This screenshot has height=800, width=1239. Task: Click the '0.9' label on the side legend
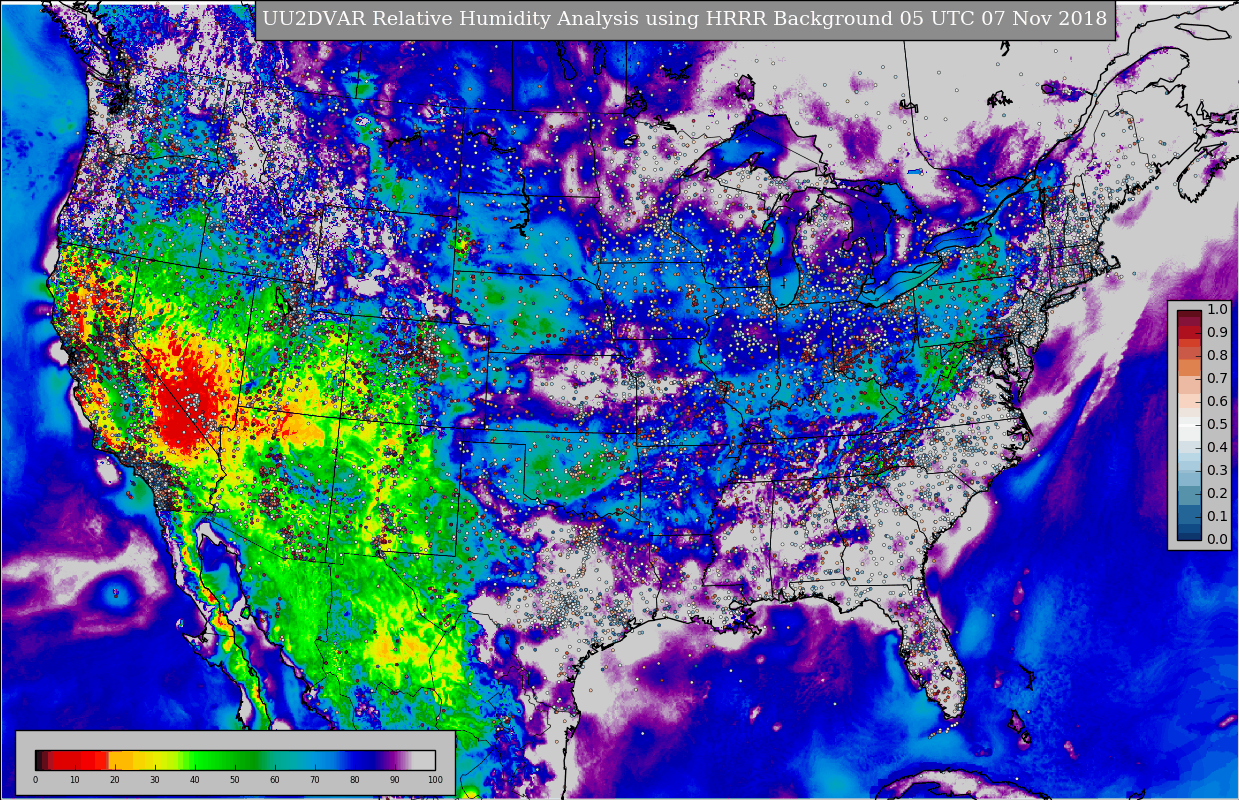click(x=1217, y=332)
